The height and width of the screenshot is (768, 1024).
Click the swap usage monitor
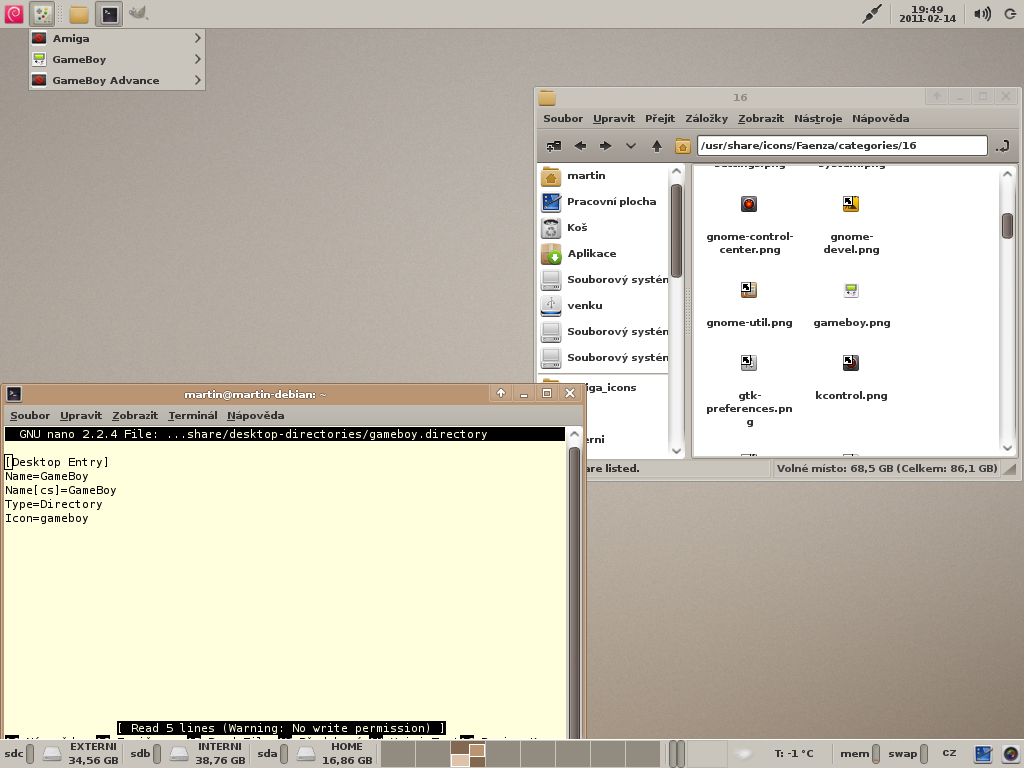pos(908,754)
